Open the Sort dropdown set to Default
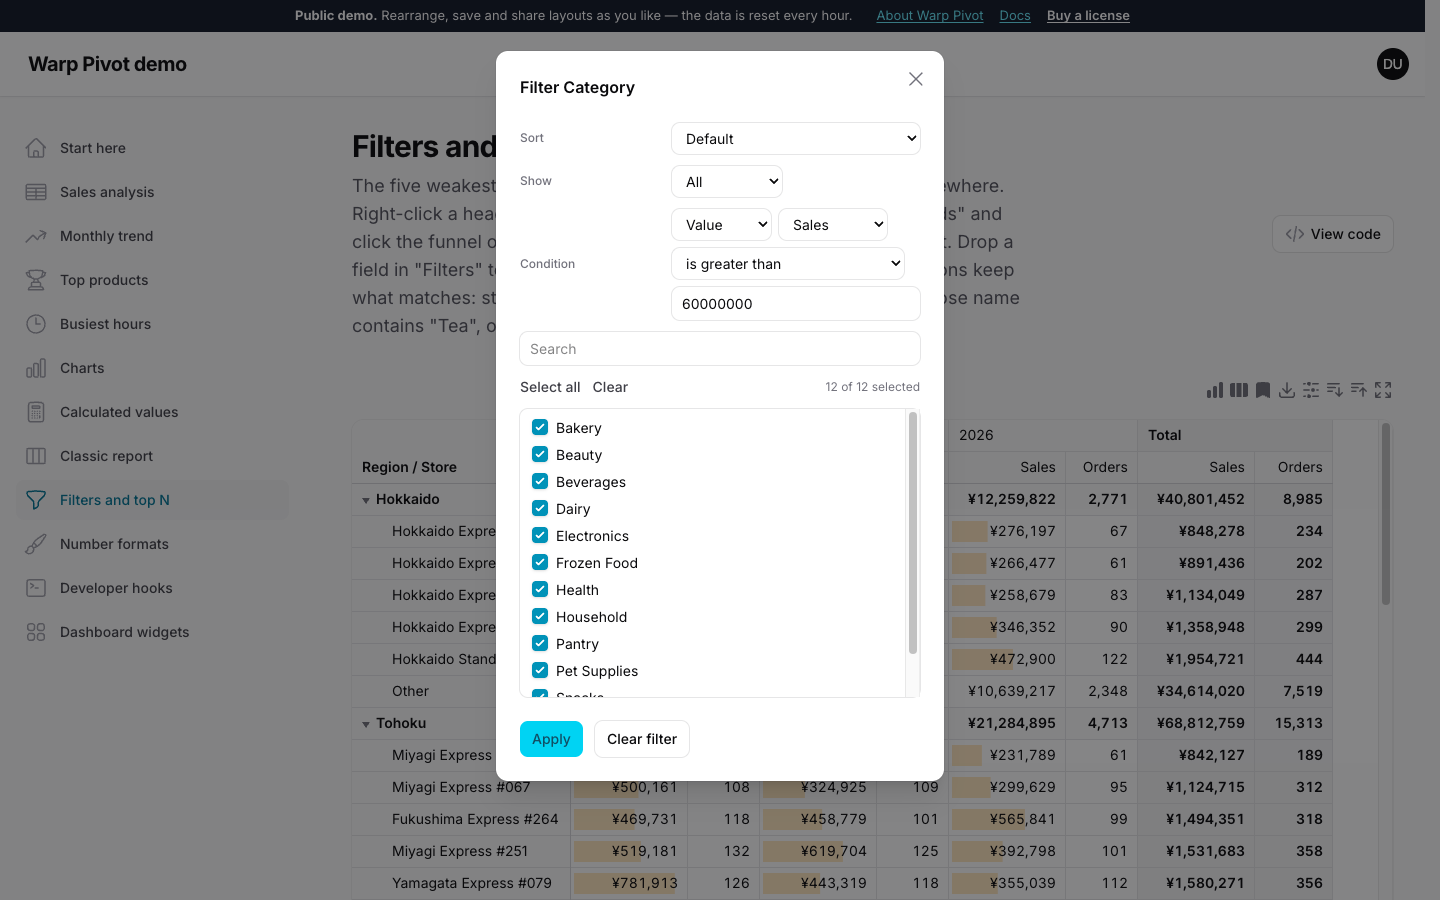This screenshot has height=900, width=1440. (796, 139)
